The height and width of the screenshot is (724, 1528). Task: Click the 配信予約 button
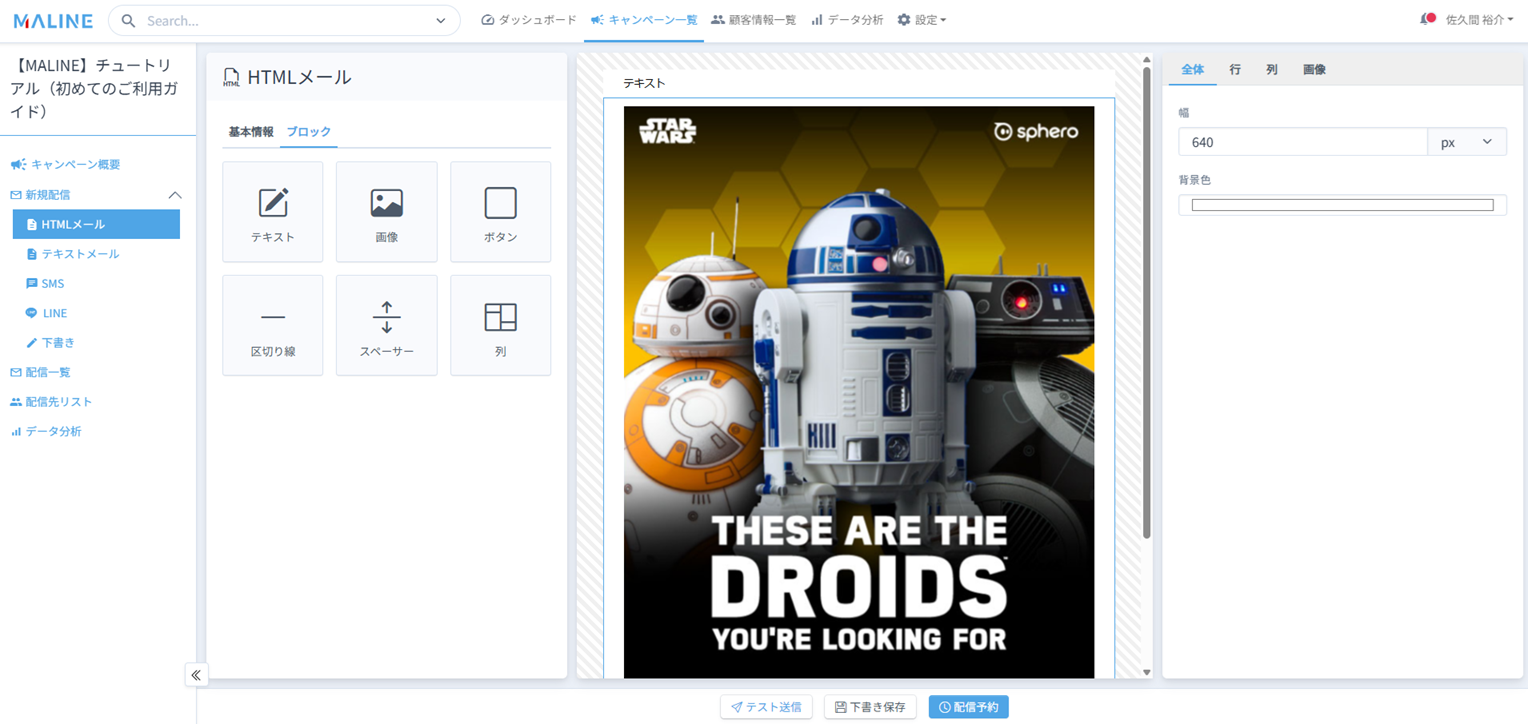click(969, 707)
